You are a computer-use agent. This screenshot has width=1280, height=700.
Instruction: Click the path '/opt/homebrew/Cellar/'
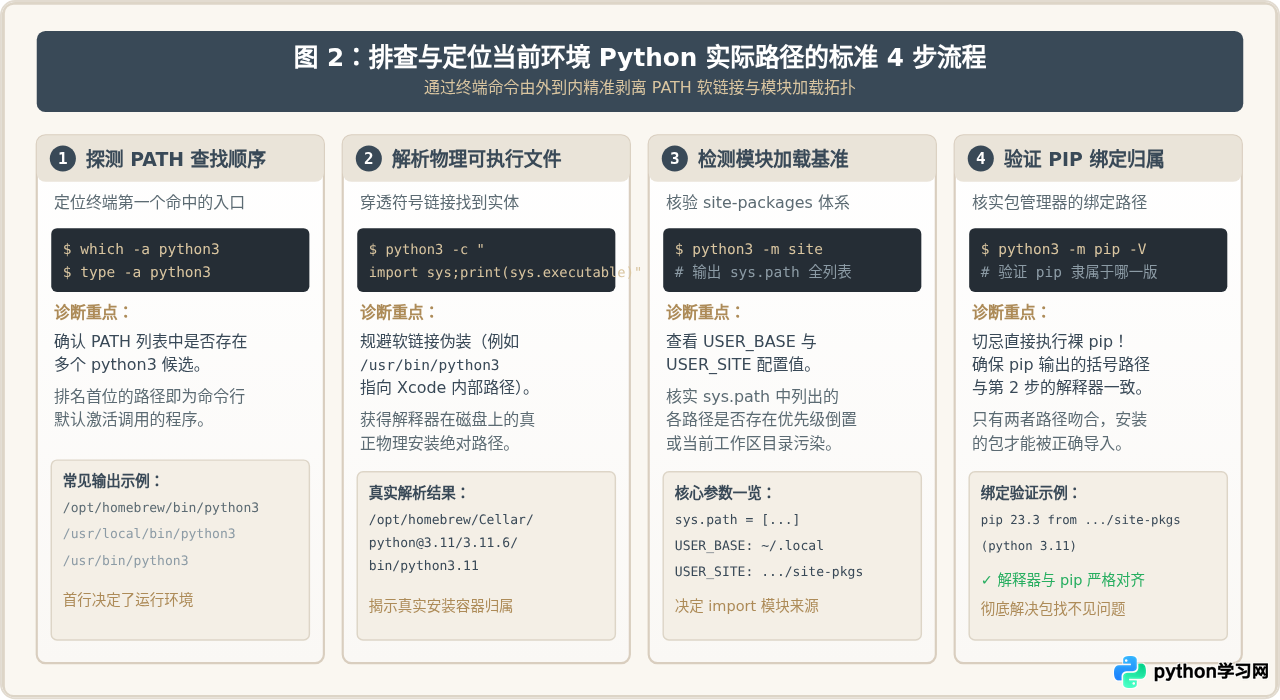451,520
